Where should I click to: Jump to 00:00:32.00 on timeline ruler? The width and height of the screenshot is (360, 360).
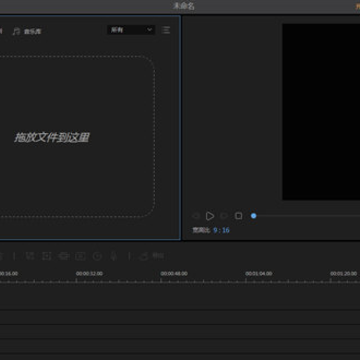(89, 274)
